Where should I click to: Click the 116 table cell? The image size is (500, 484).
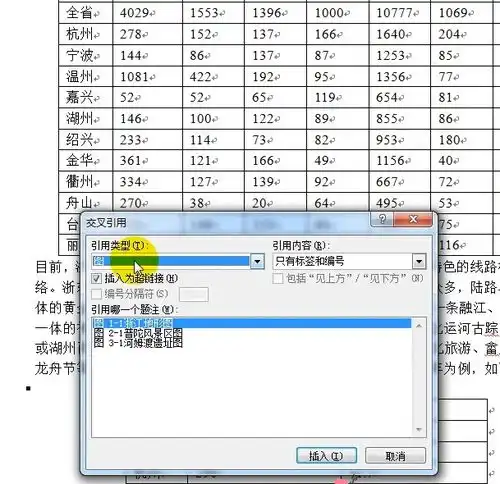465,245
